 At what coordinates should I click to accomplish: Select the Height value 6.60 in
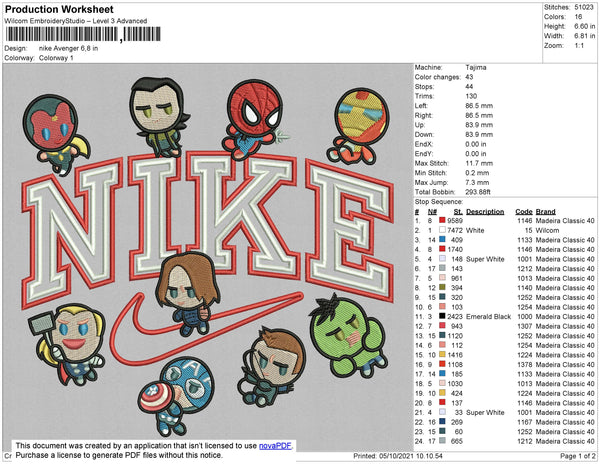click(x=585, y=26)
